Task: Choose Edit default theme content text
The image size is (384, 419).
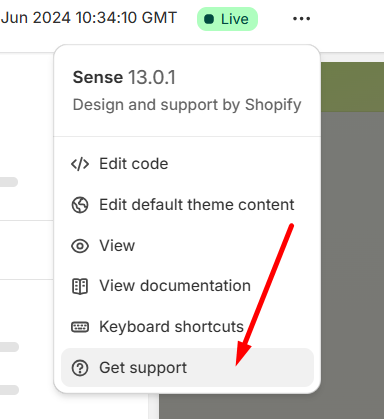Action: coord(197,205)
